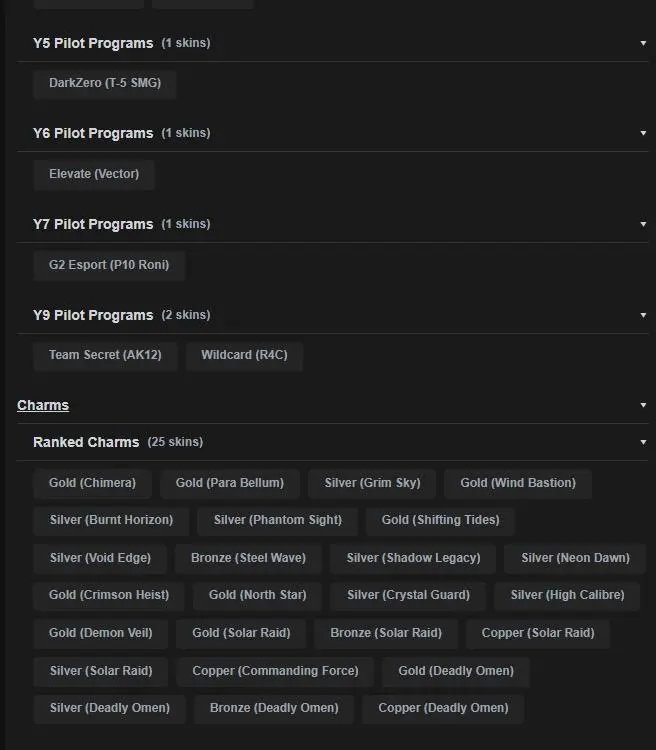Select the Elevate (Vector) skin
The height and width of the screenshot is (750, 656).
coord(94,174)
